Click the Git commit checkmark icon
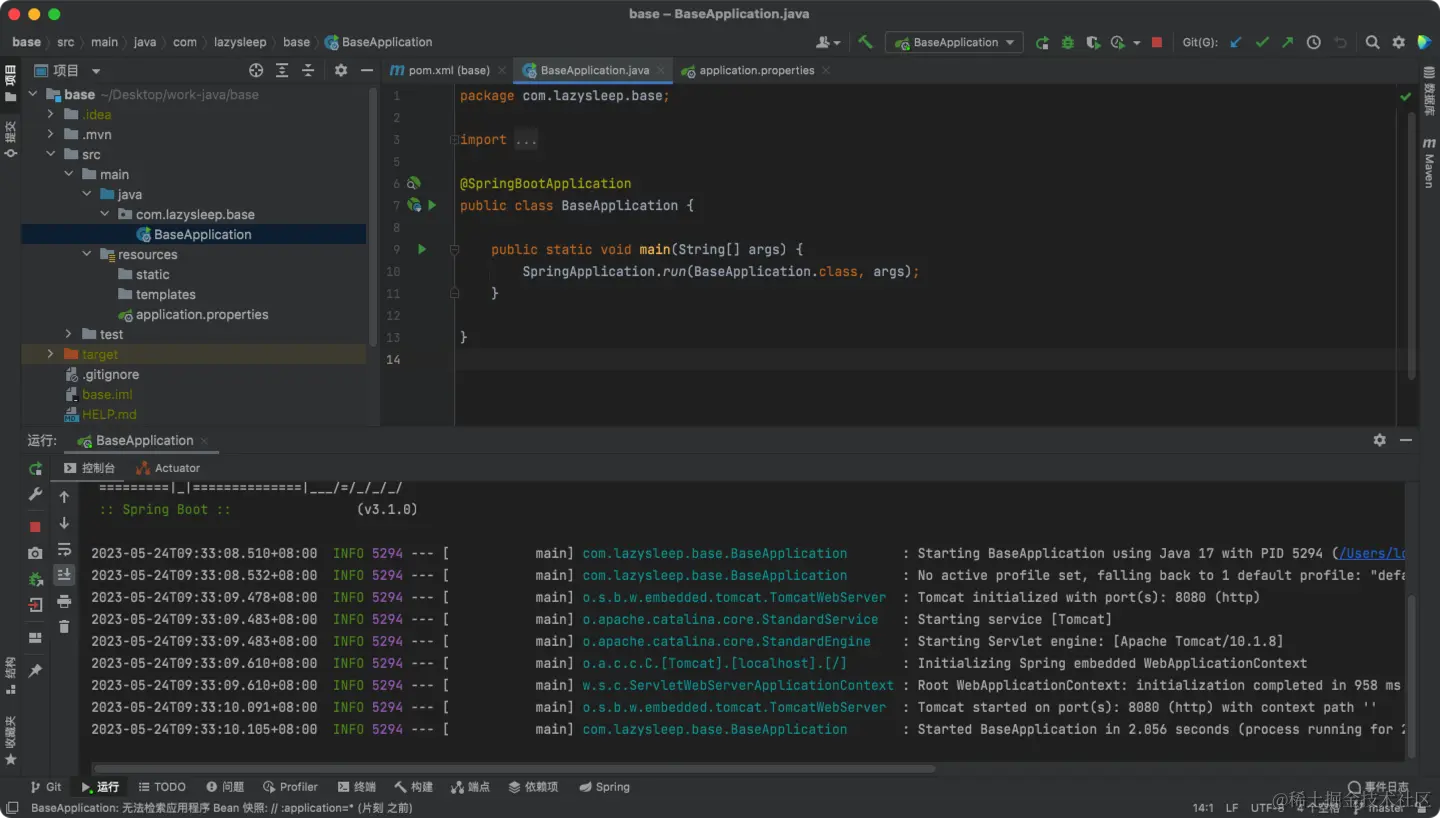The width and height of the screenshot is (1440, 818). click(x=1262, y=43)
